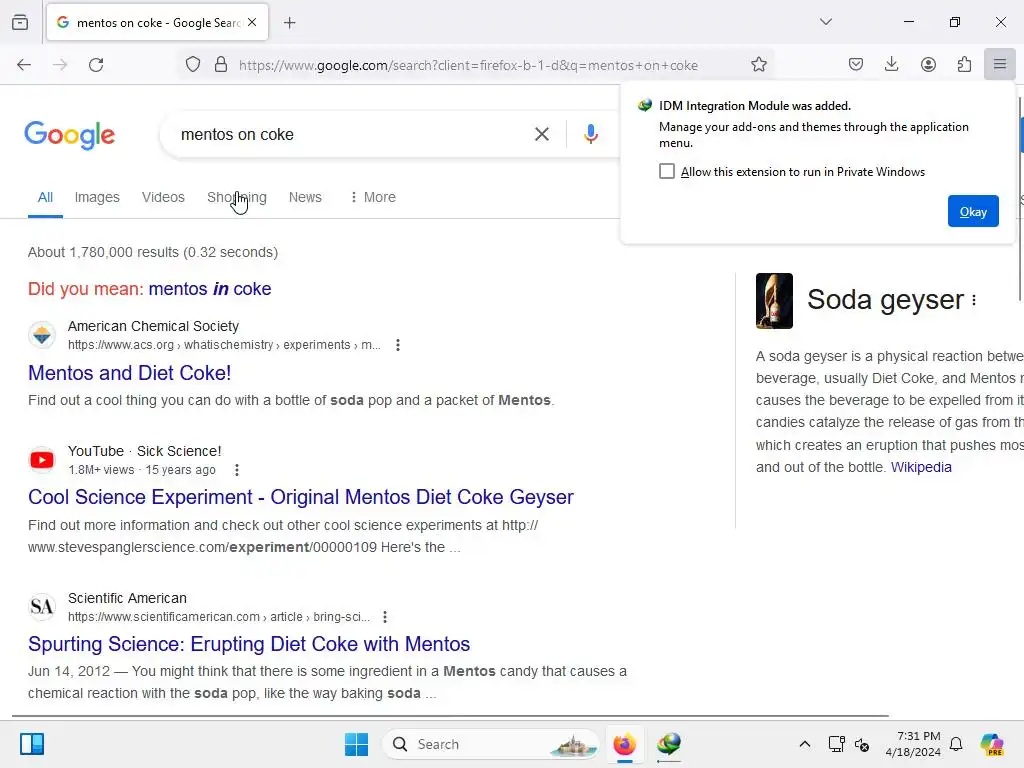
Task: Click the Soda geyser thumbnail image
Action: [x=774, y=300]
